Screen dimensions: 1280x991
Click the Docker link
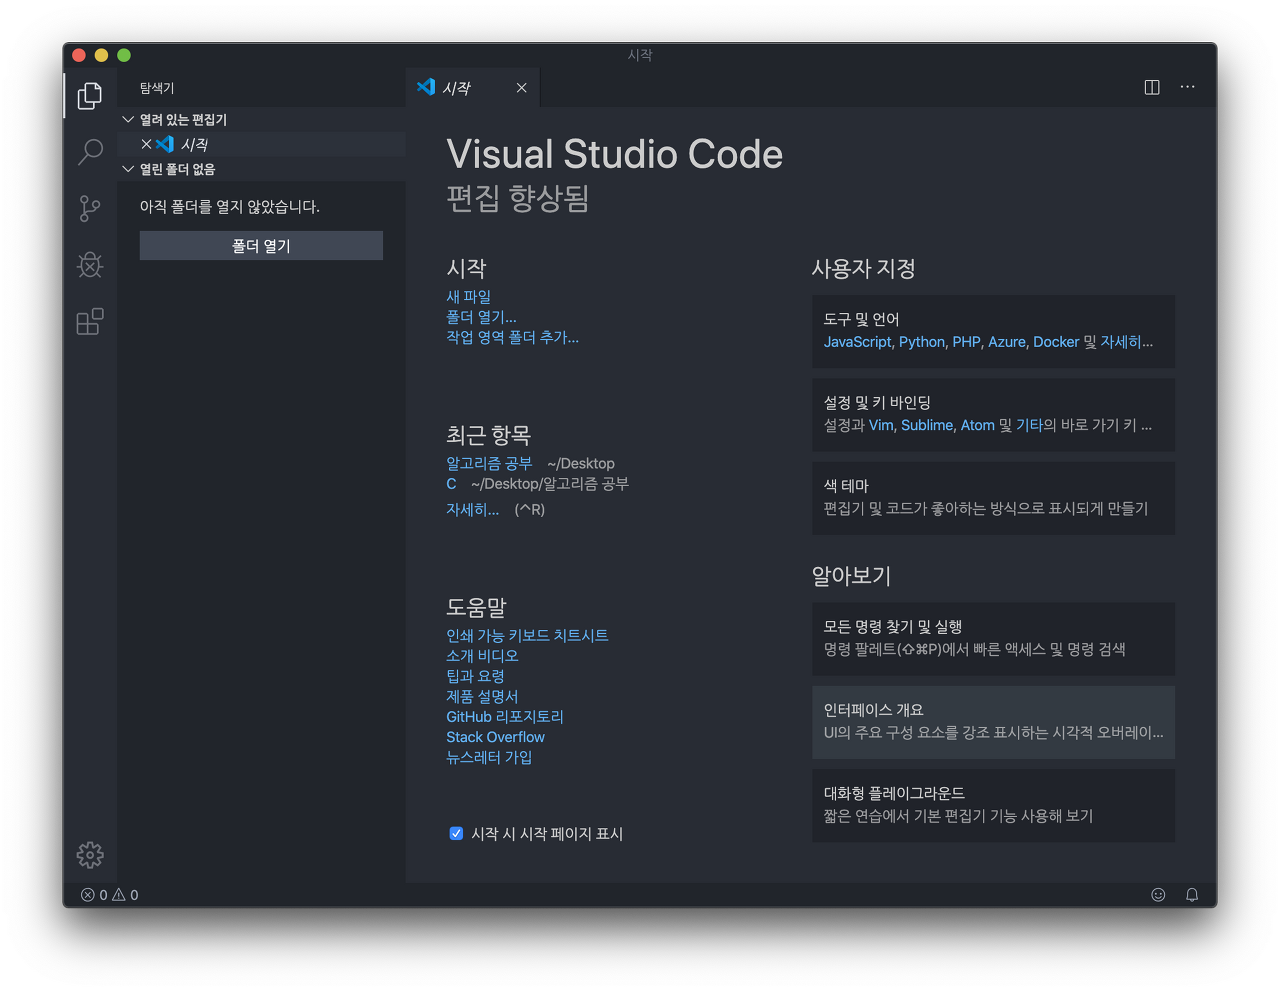point(1056,342)
